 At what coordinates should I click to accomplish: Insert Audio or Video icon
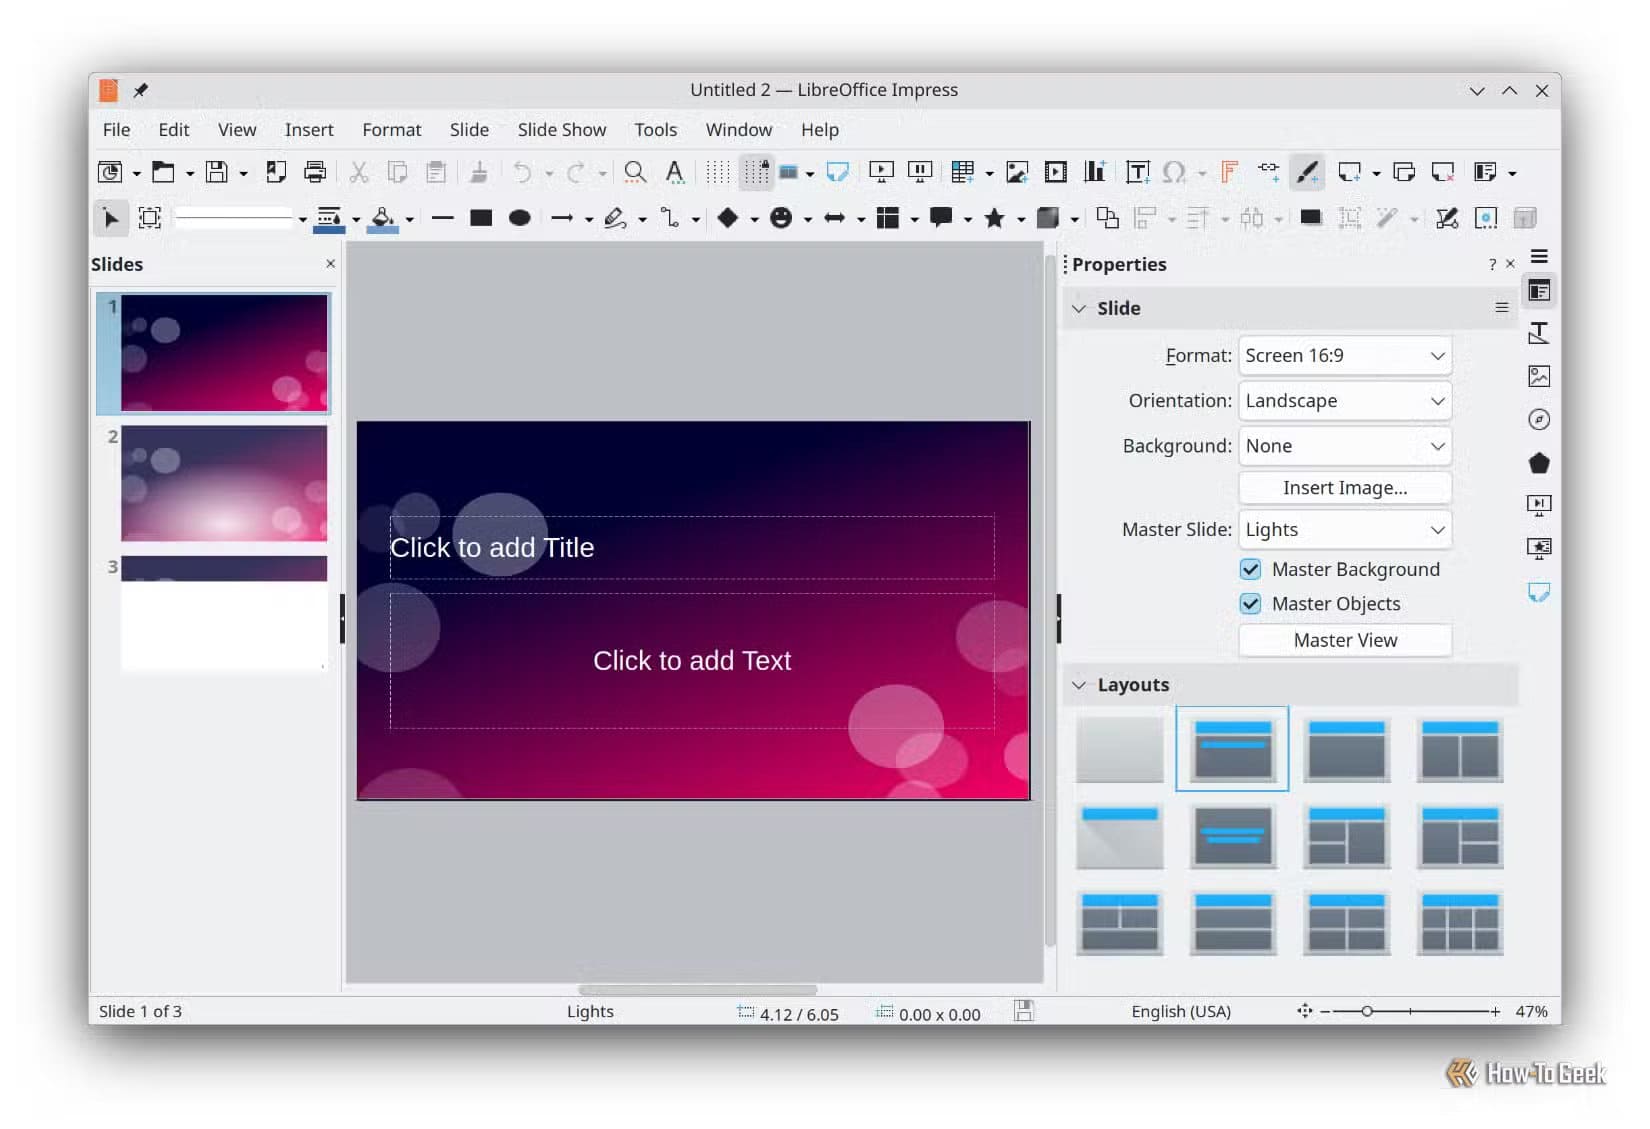(1056, 172)
